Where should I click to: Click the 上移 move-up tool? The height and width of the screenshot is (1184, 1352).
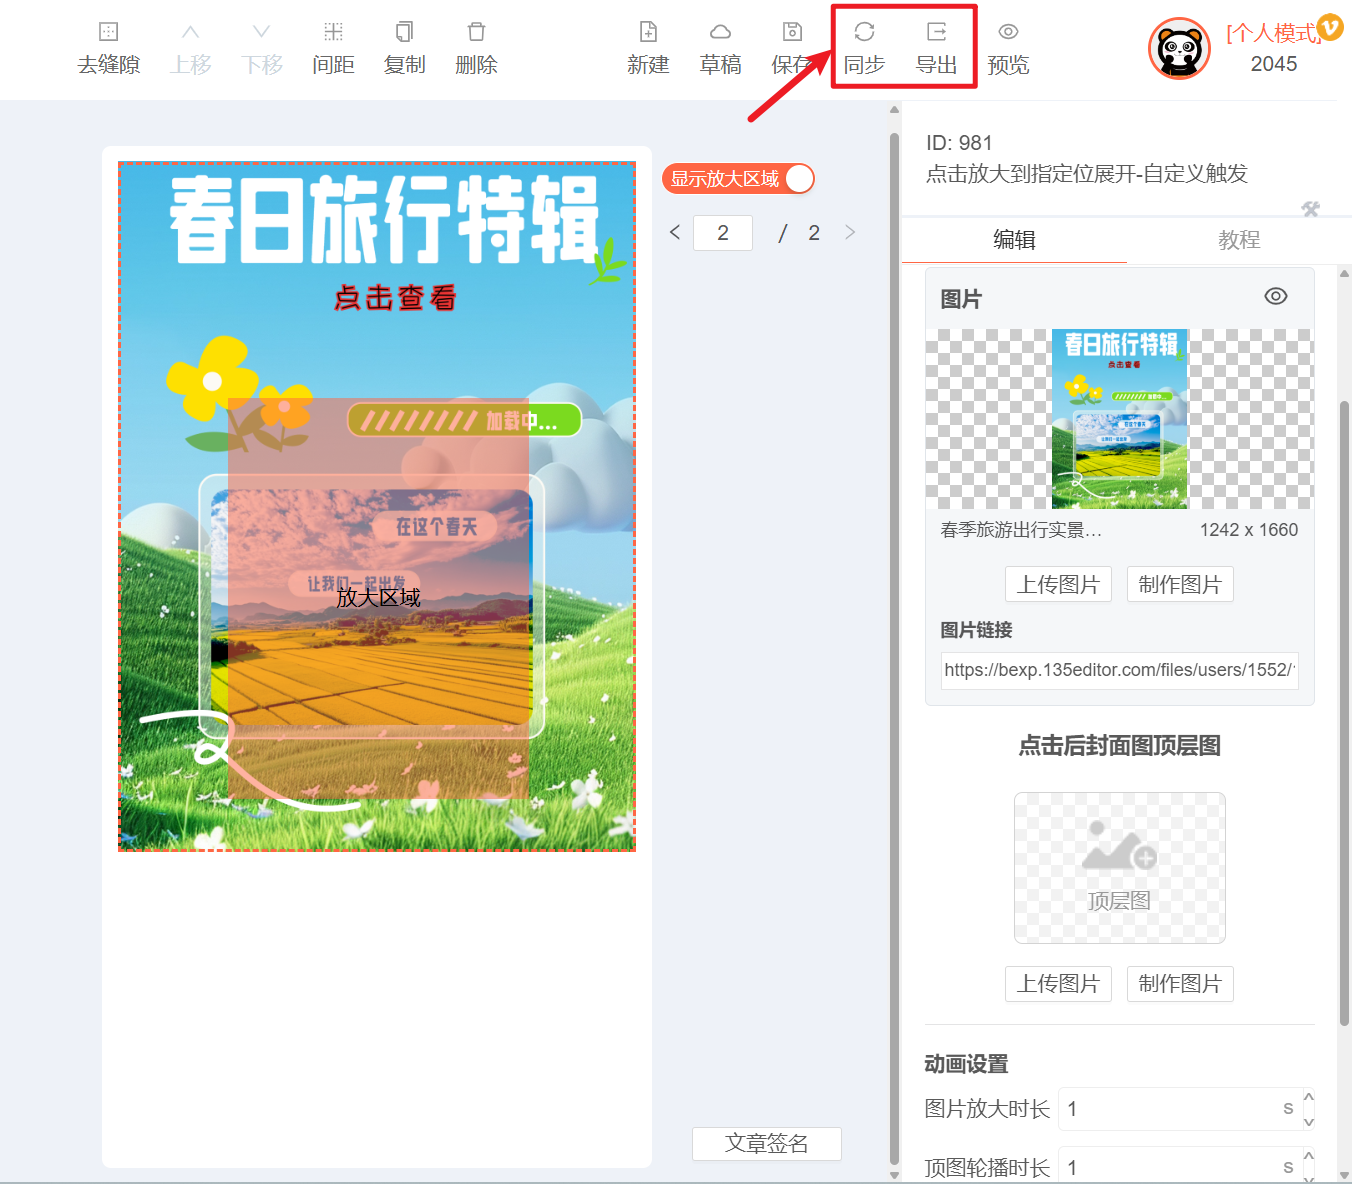pos(191,49)
